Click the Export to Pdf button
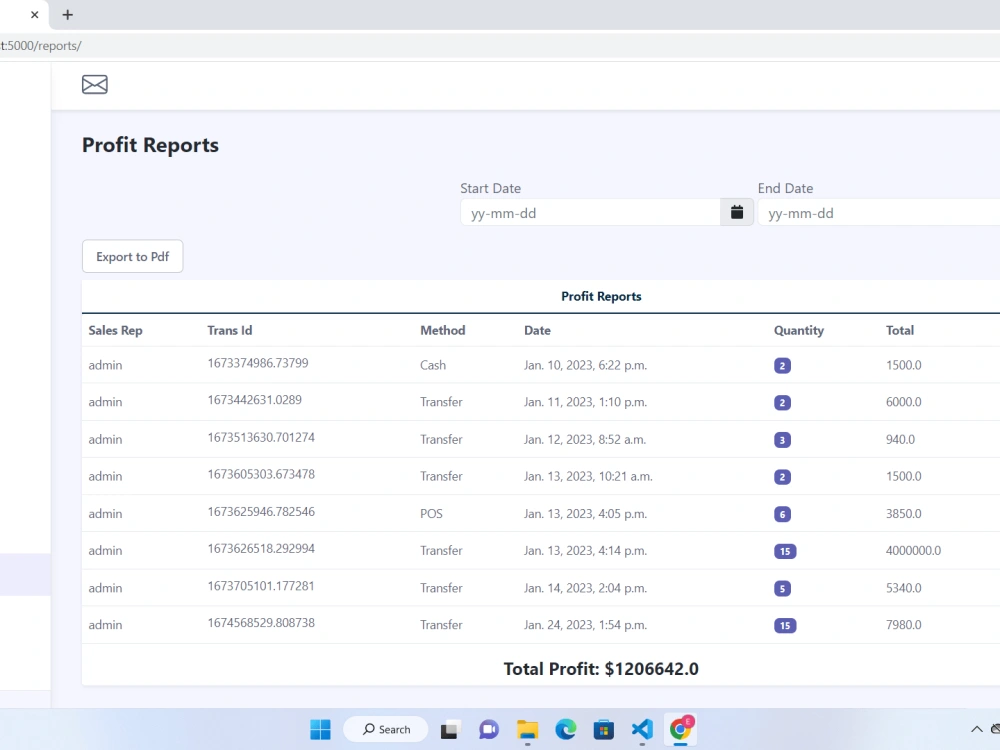This screenshot has height=750, width=1000. [133, 256]
